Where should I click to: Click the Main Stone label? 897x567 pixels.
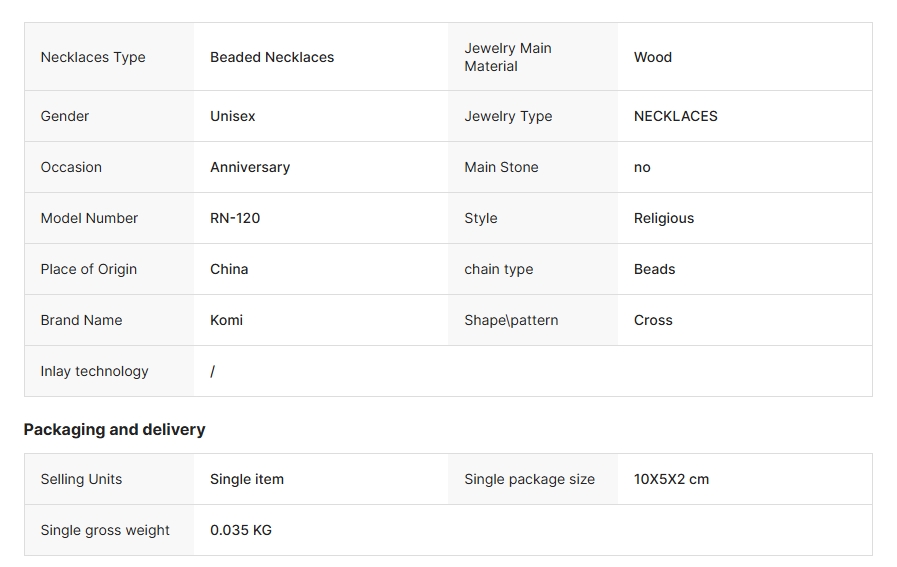tap(501, 167)
